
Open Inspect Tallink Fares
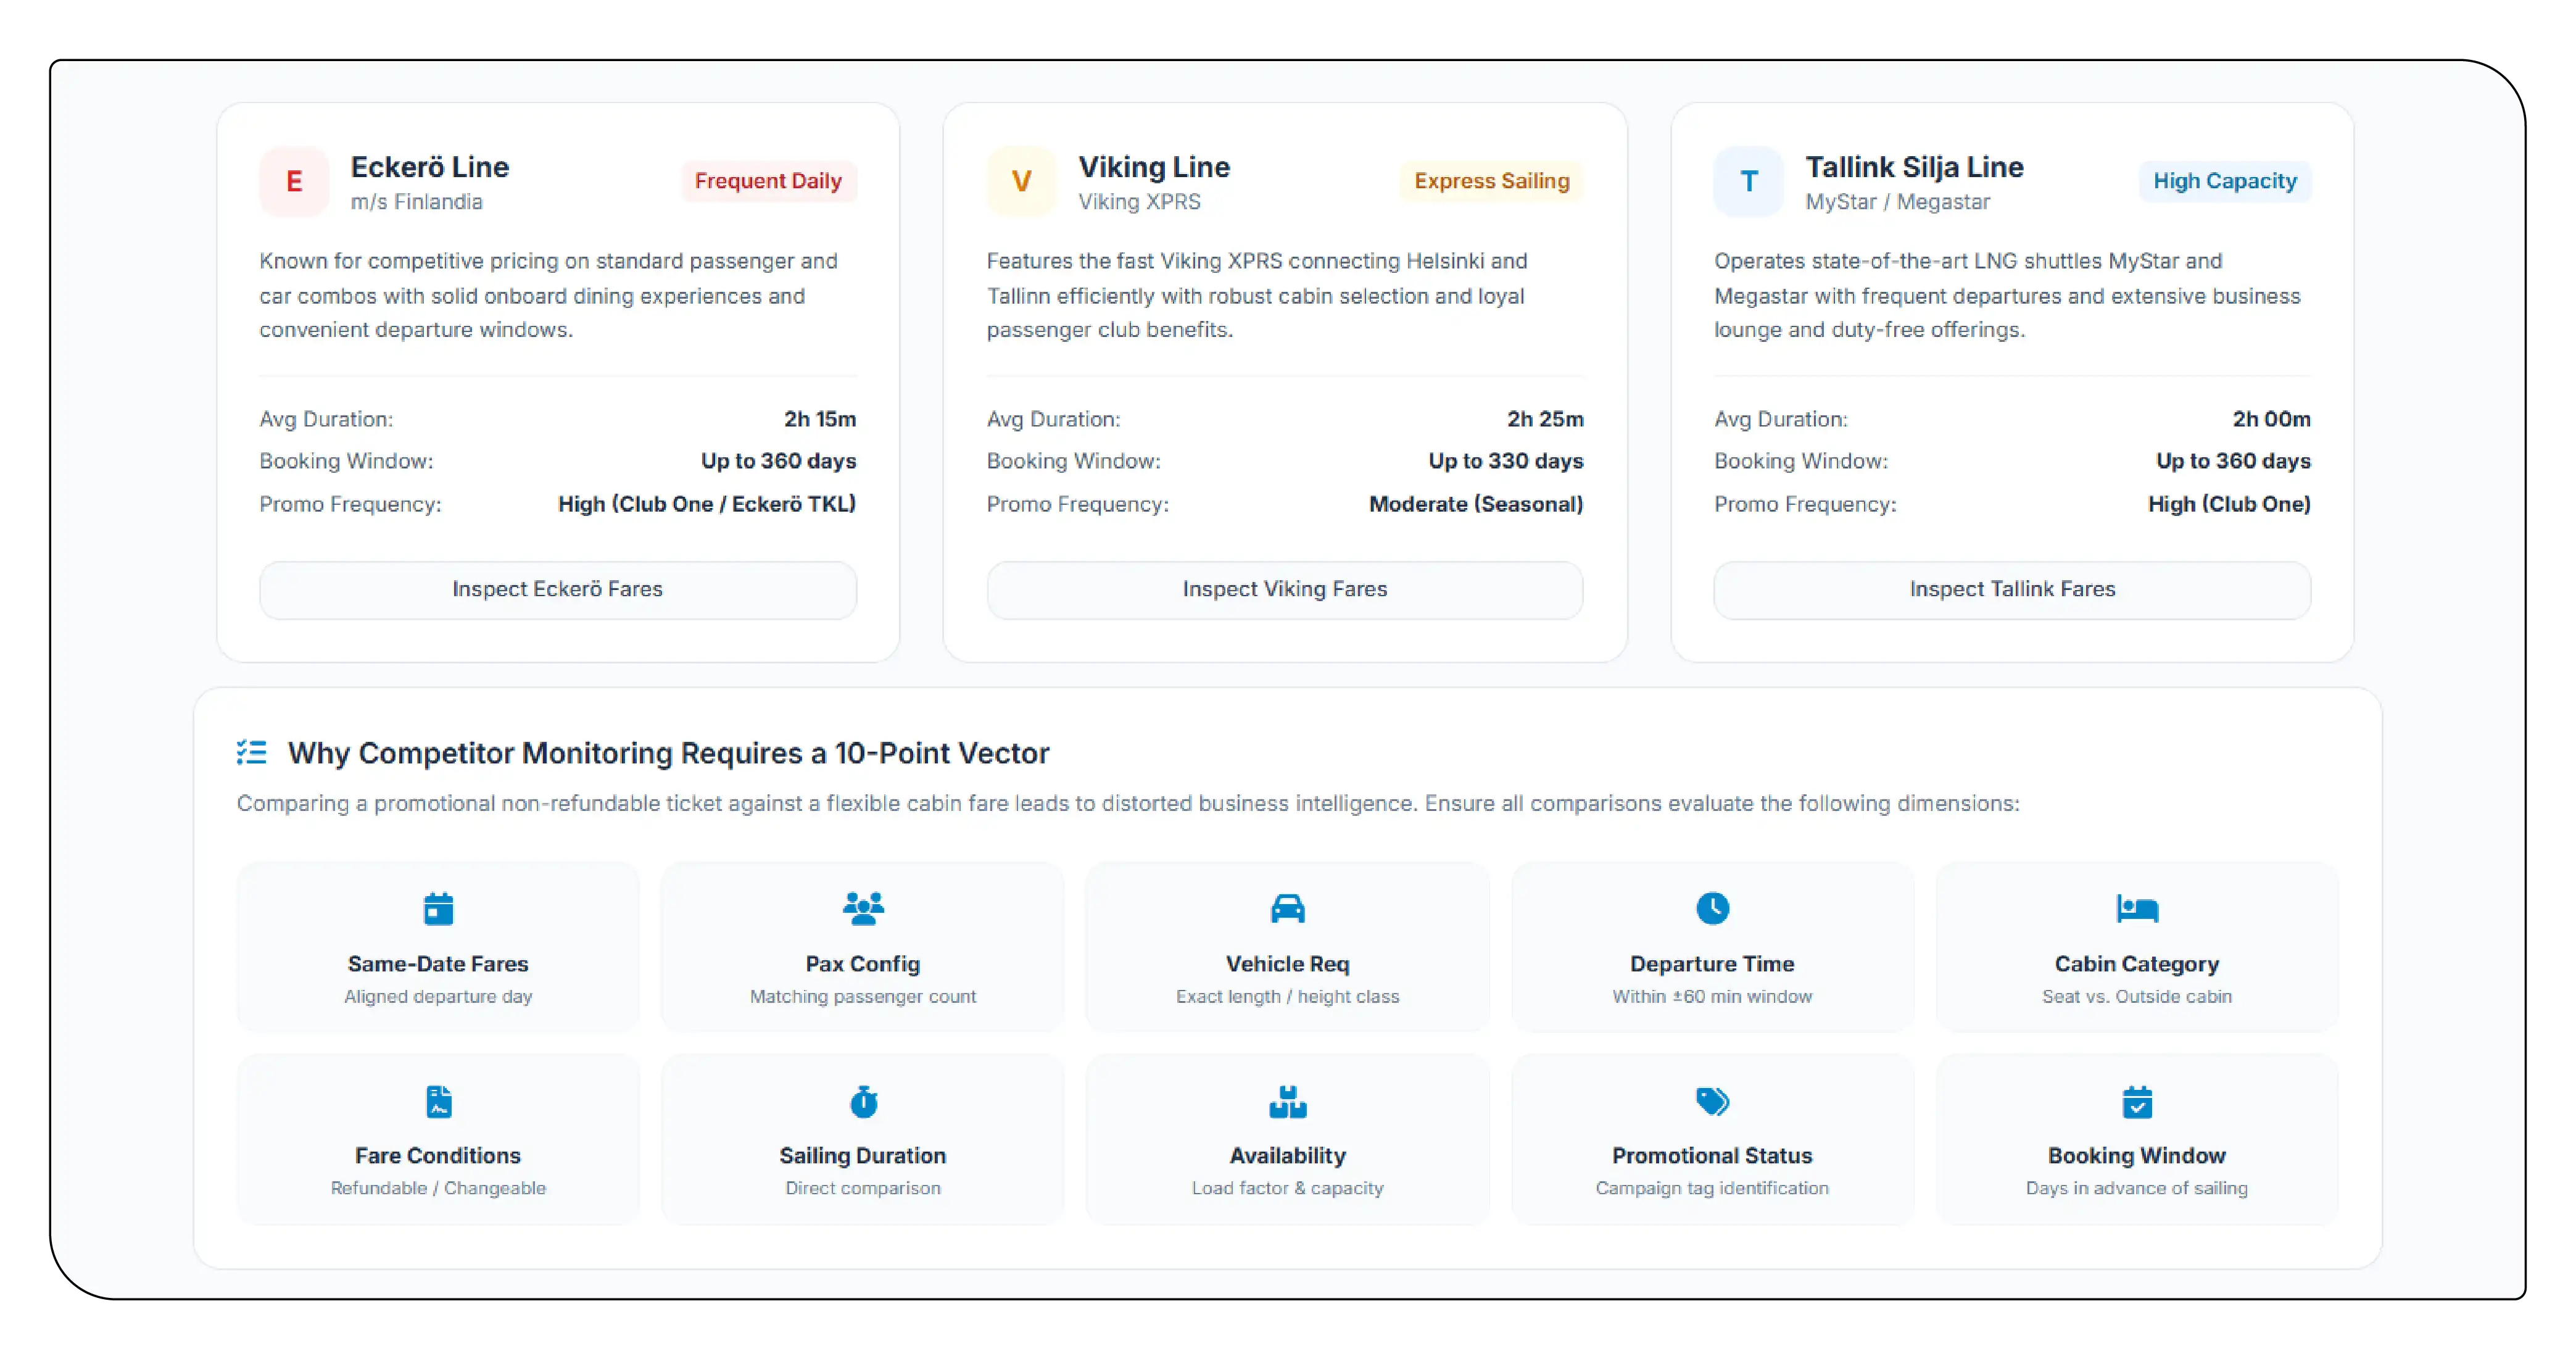click(x=2012, y=589)
